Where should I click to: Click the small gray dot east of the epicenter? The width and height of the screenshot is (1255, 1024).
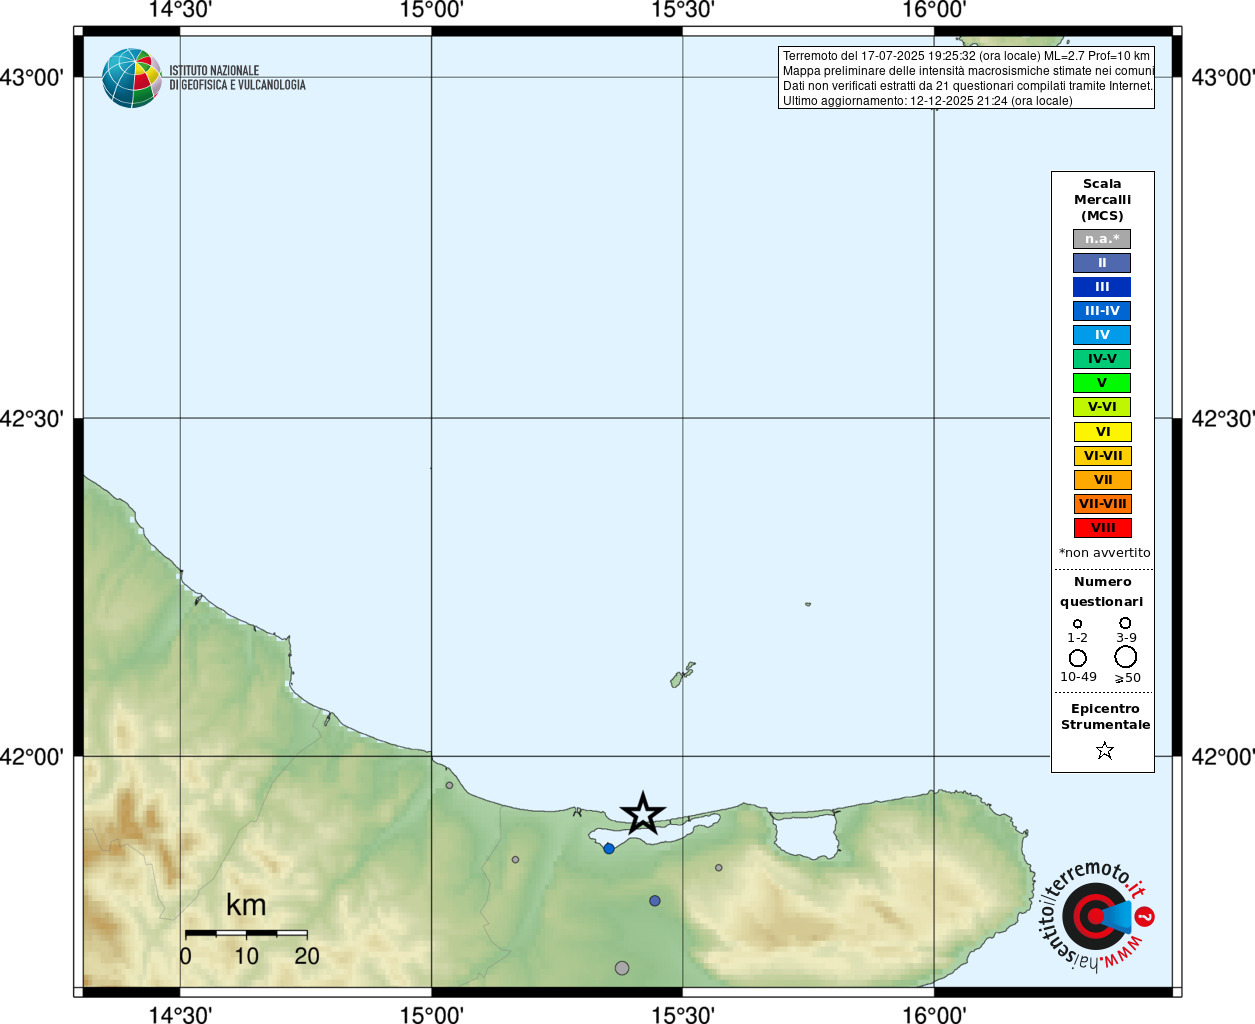point(718,867)
